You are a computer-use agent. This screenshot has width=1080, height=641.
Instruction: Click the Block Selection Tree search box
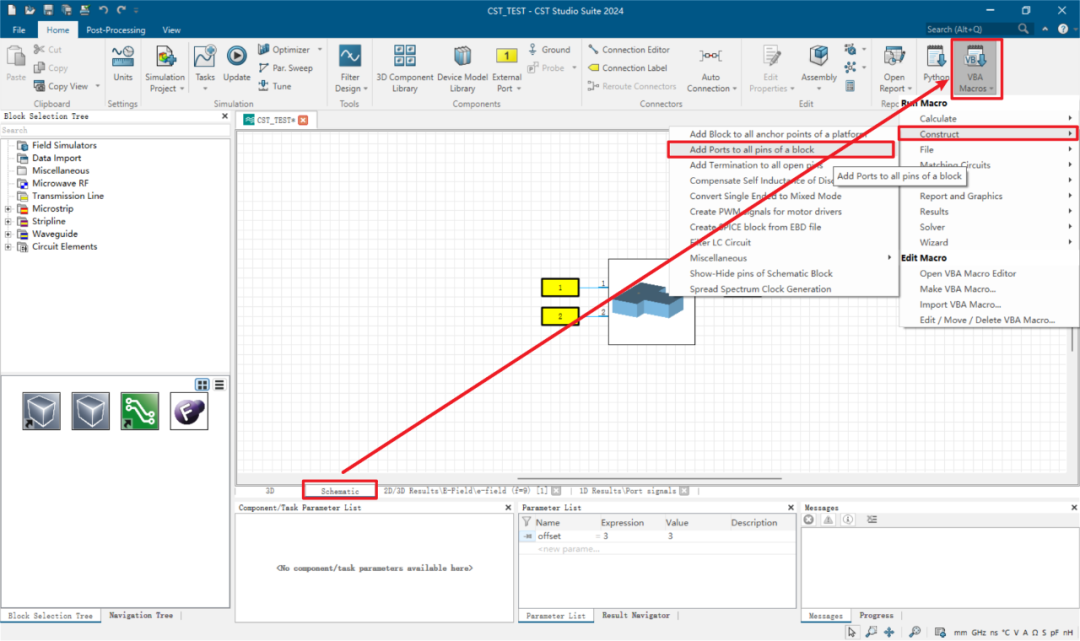[x=114, y=130]
